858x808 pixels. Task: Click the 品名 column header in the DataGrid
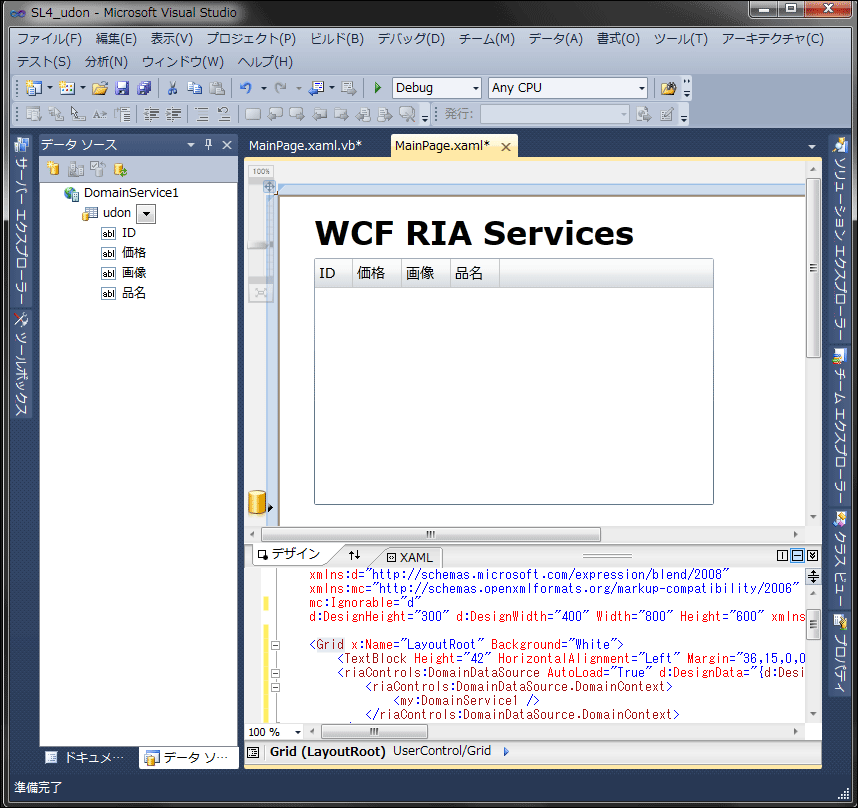(474, 273)
